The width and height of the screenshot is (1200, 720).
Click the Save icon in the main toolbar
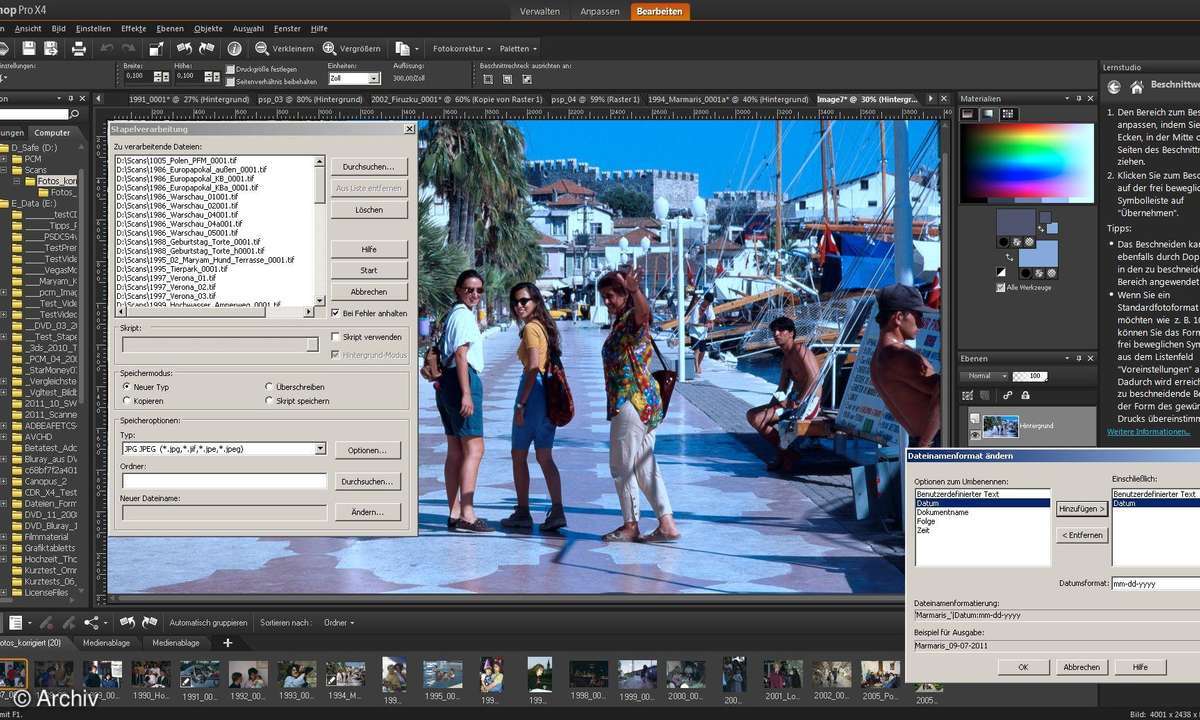click(28, 48)
